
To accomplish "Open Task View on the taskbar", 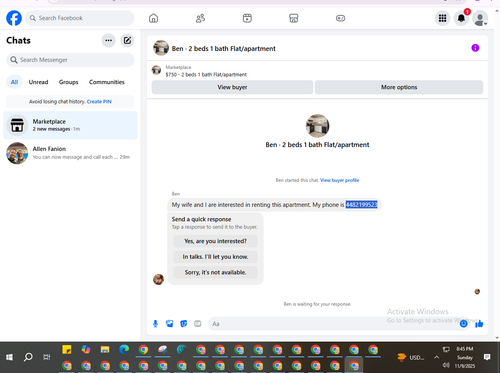I will [x=47, y=357].
